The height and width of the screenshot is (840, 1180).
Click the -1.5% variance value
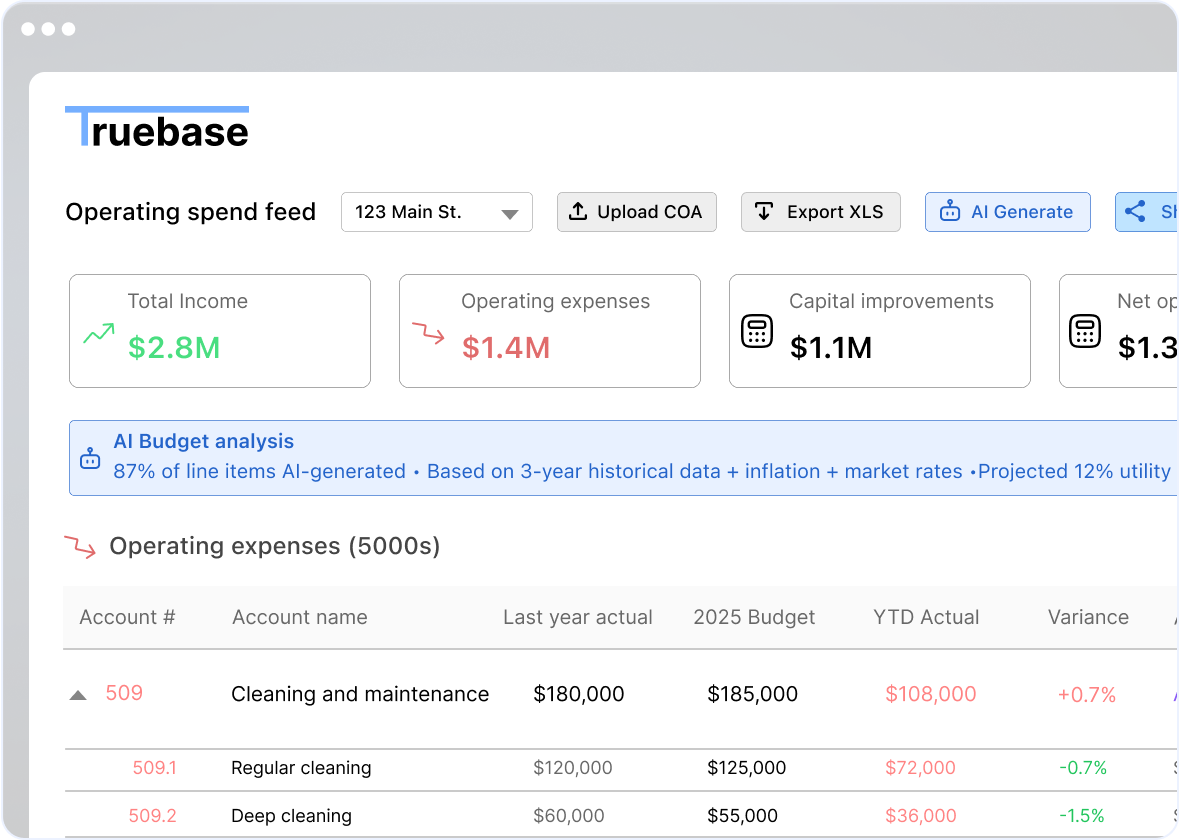point(1082,816)
